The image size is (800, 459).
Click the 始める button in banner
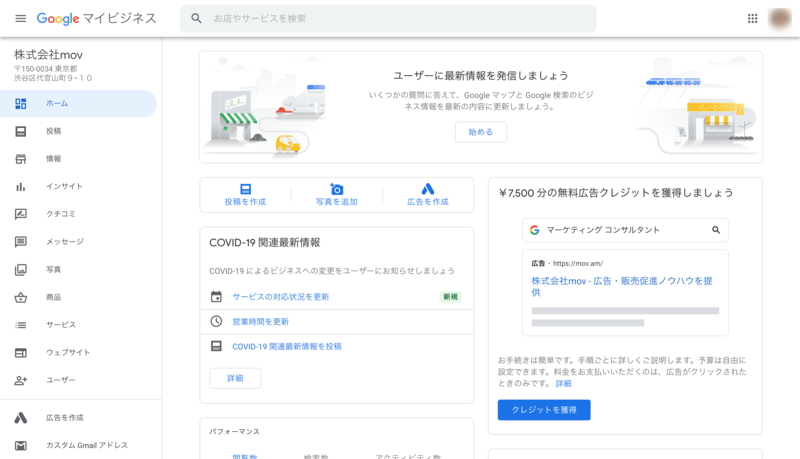(x=481, y=132)
